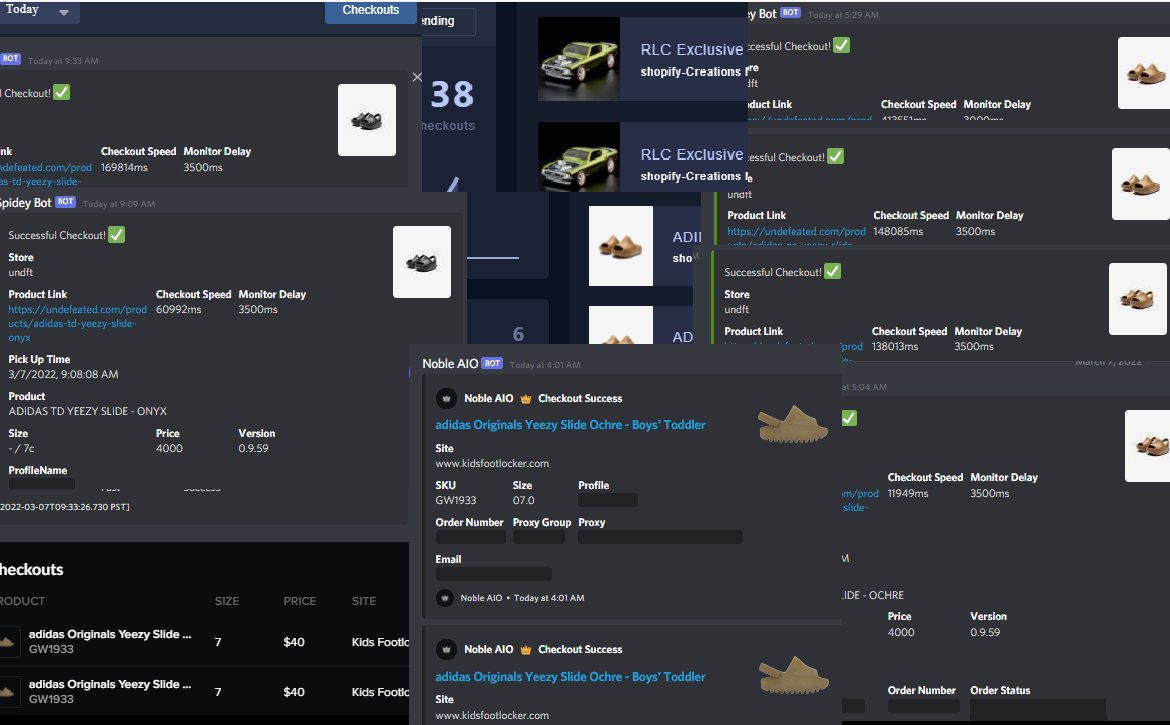Open undefeated adidas-td-yeezy-slide-onyx product link

pos(78,323)
